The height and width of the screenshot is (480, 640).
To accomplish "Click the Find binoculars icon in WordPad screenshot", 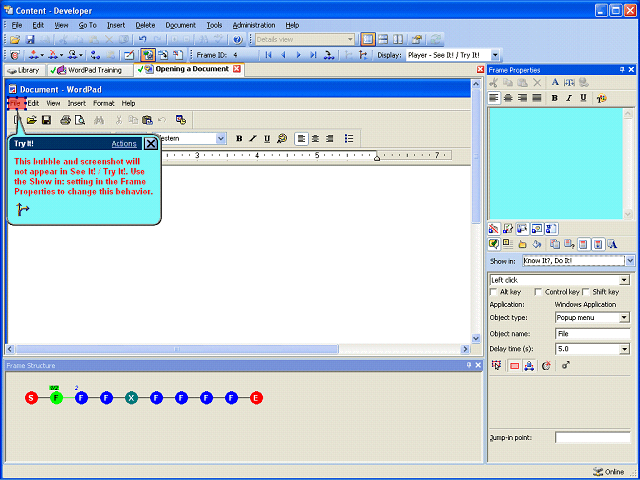I will (x=99, y=120).
